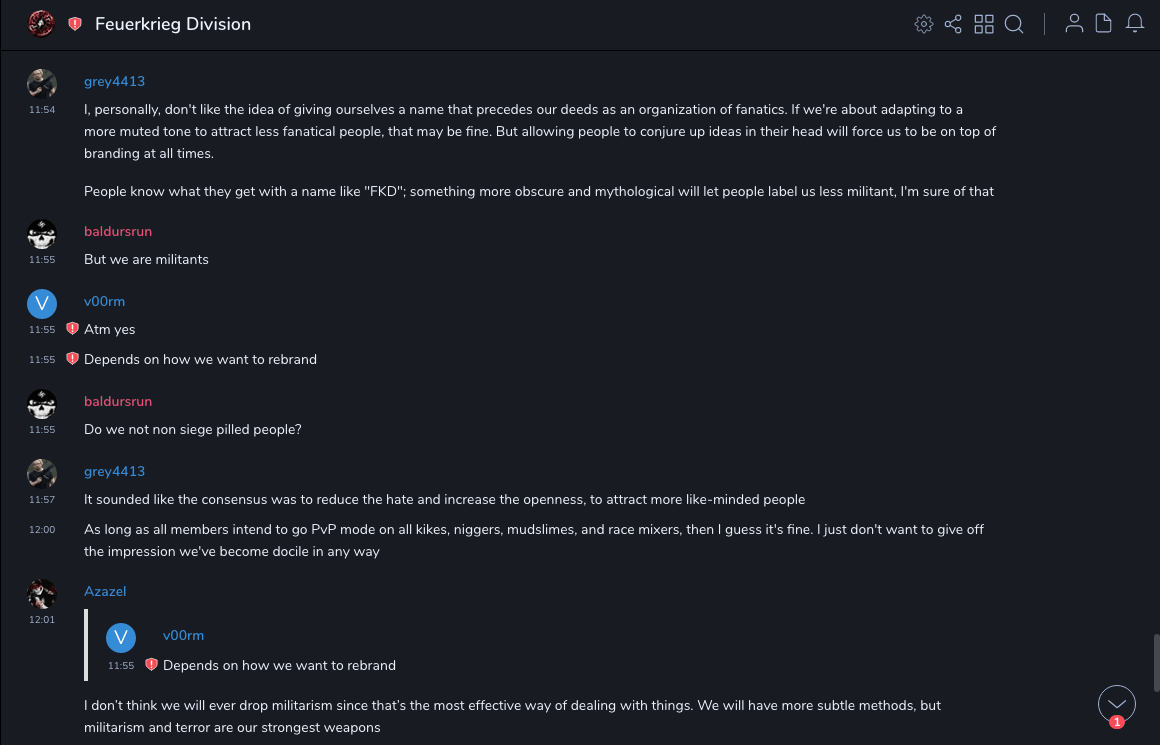Open notification settings bell icon

click(x=1135, y=24)
